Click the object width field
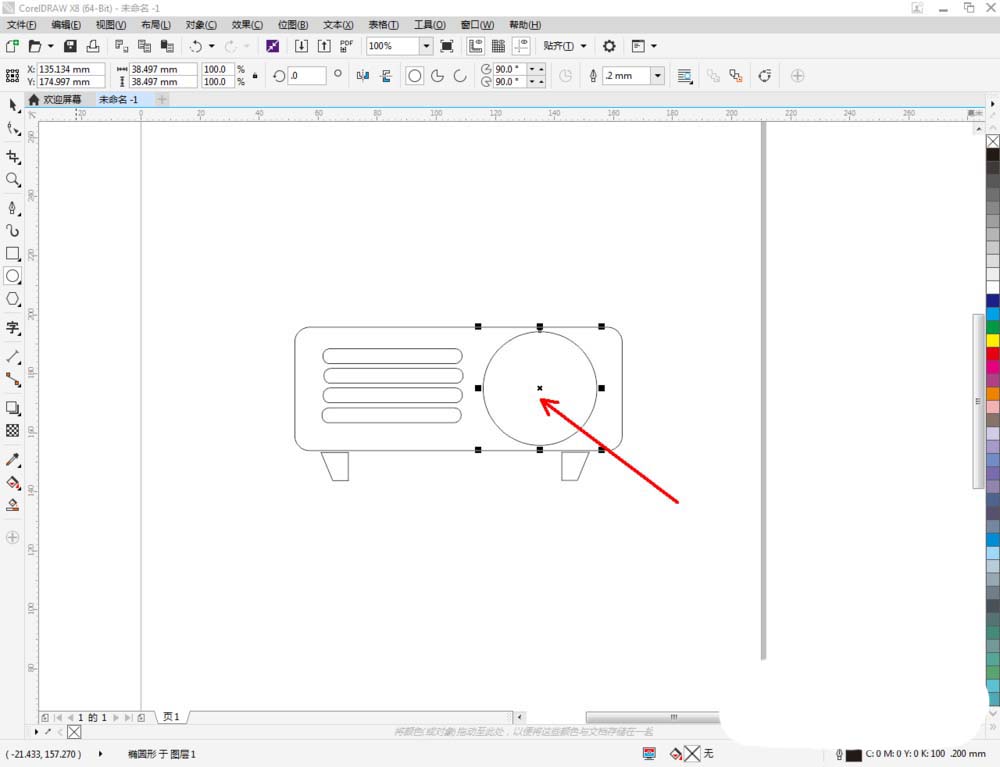Screen dimensions: 1000x767 (x=163, y=69)
